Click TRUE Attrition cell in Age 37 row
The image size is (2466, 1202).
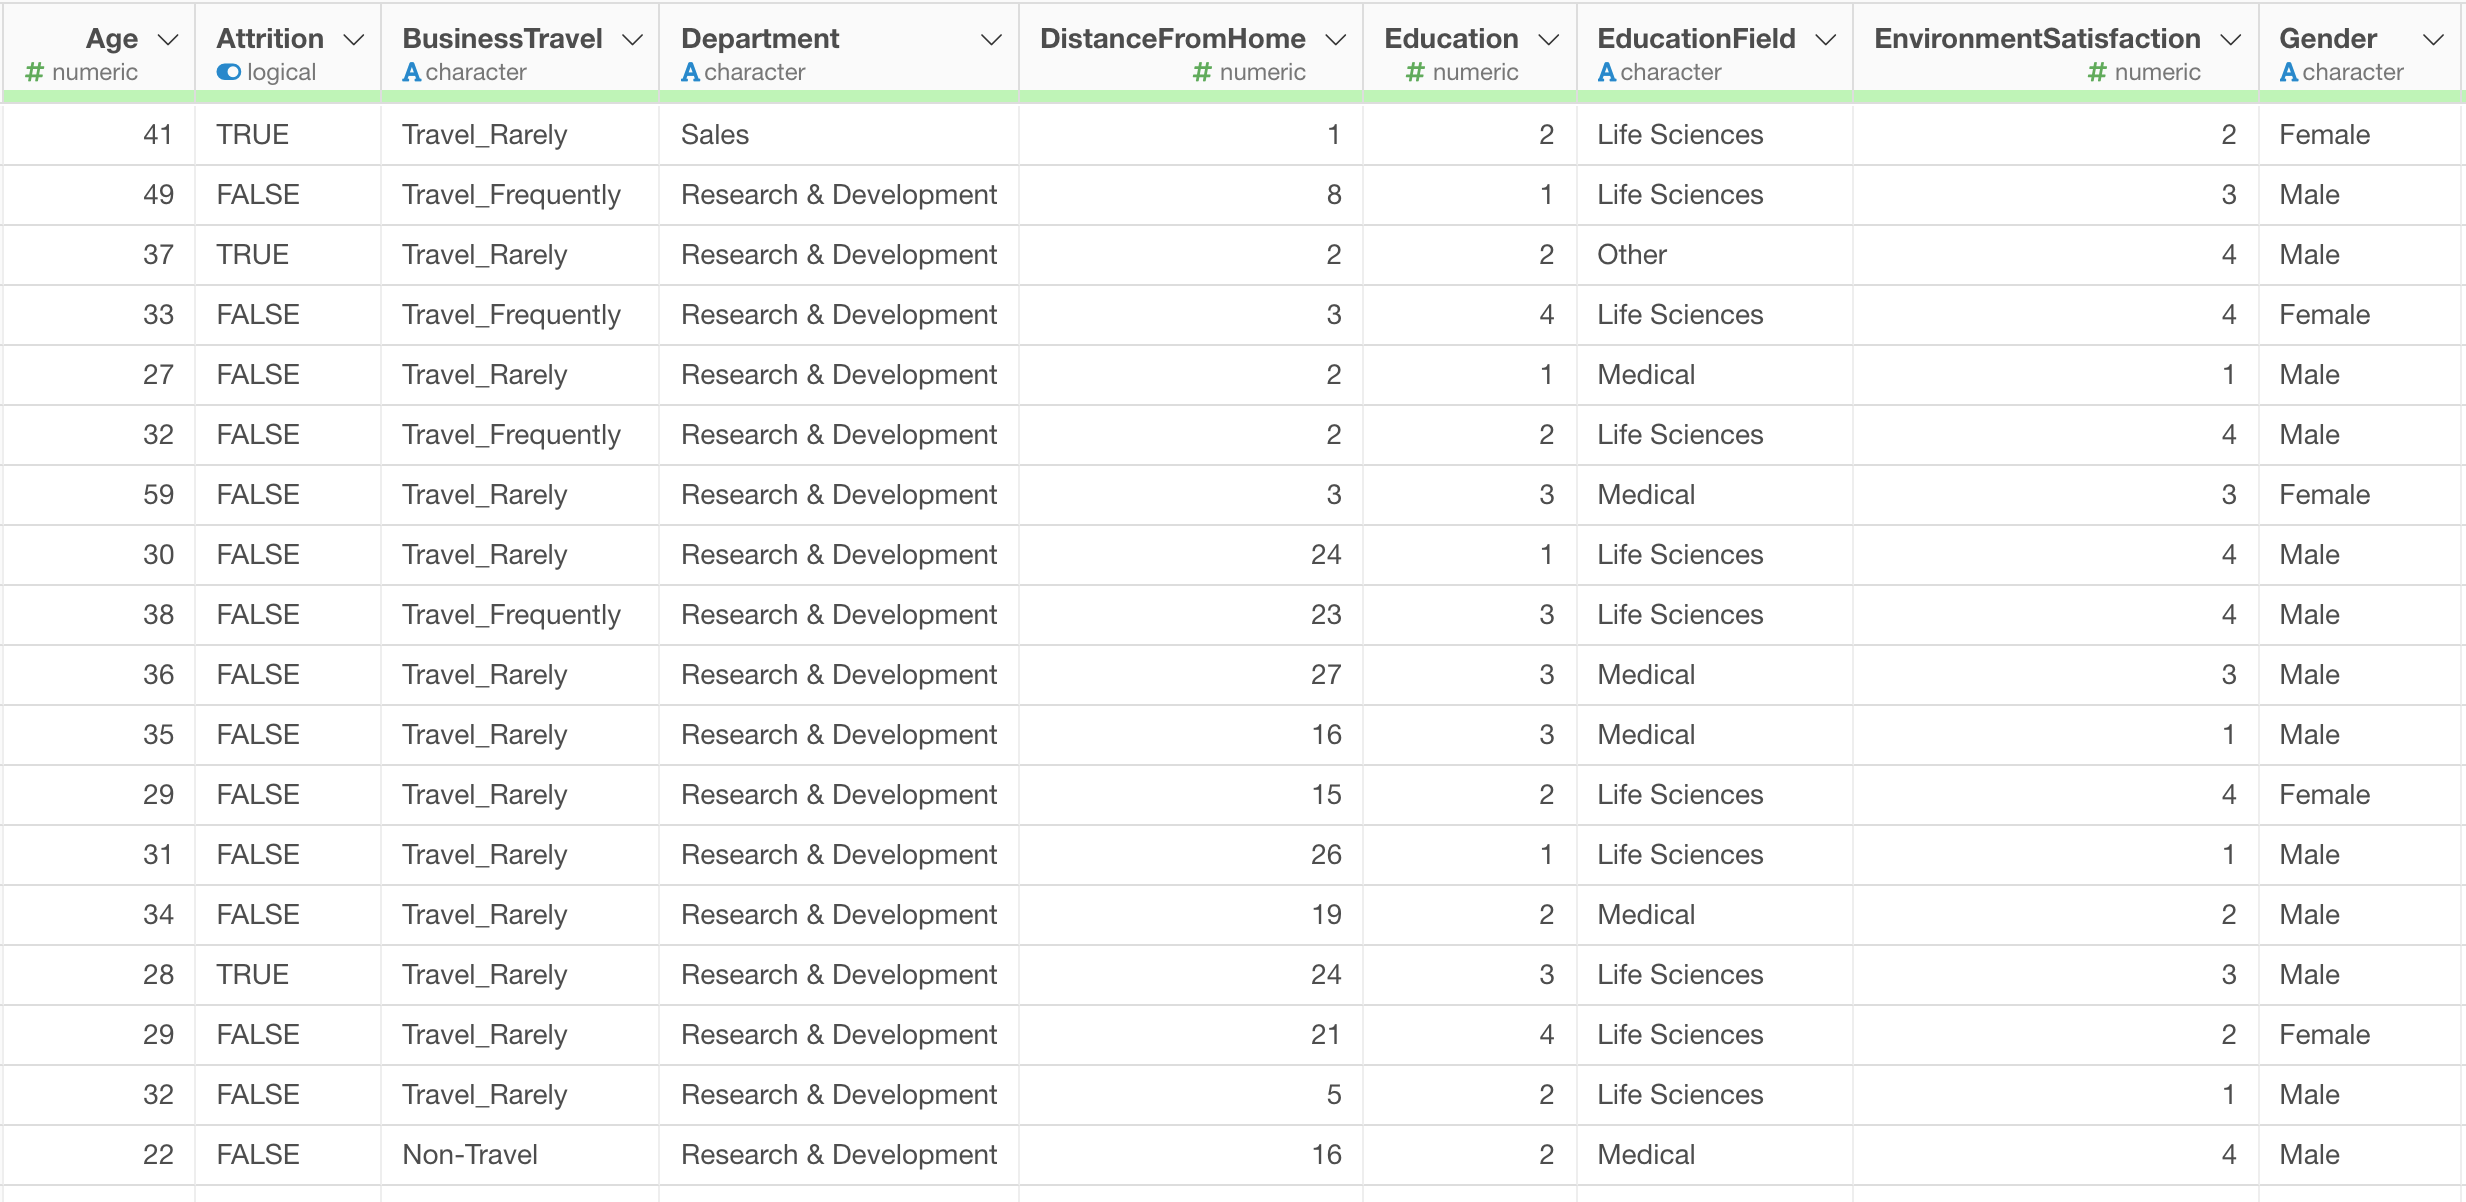pyautogui.click(x=288, y=255)
